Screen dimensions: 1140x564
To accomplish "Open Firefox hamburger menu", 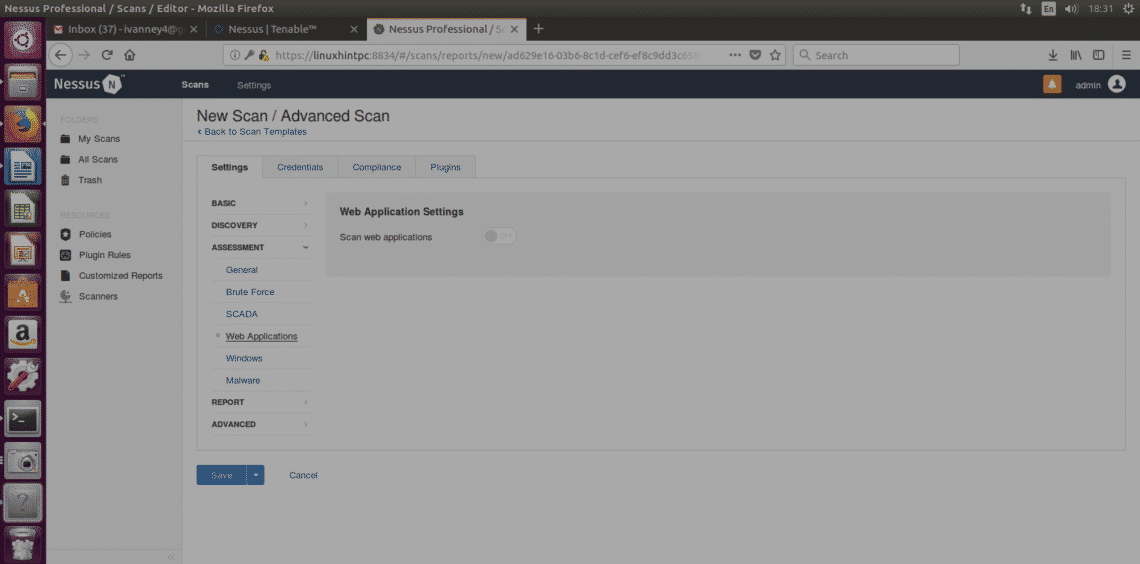I will (1126, 55).
